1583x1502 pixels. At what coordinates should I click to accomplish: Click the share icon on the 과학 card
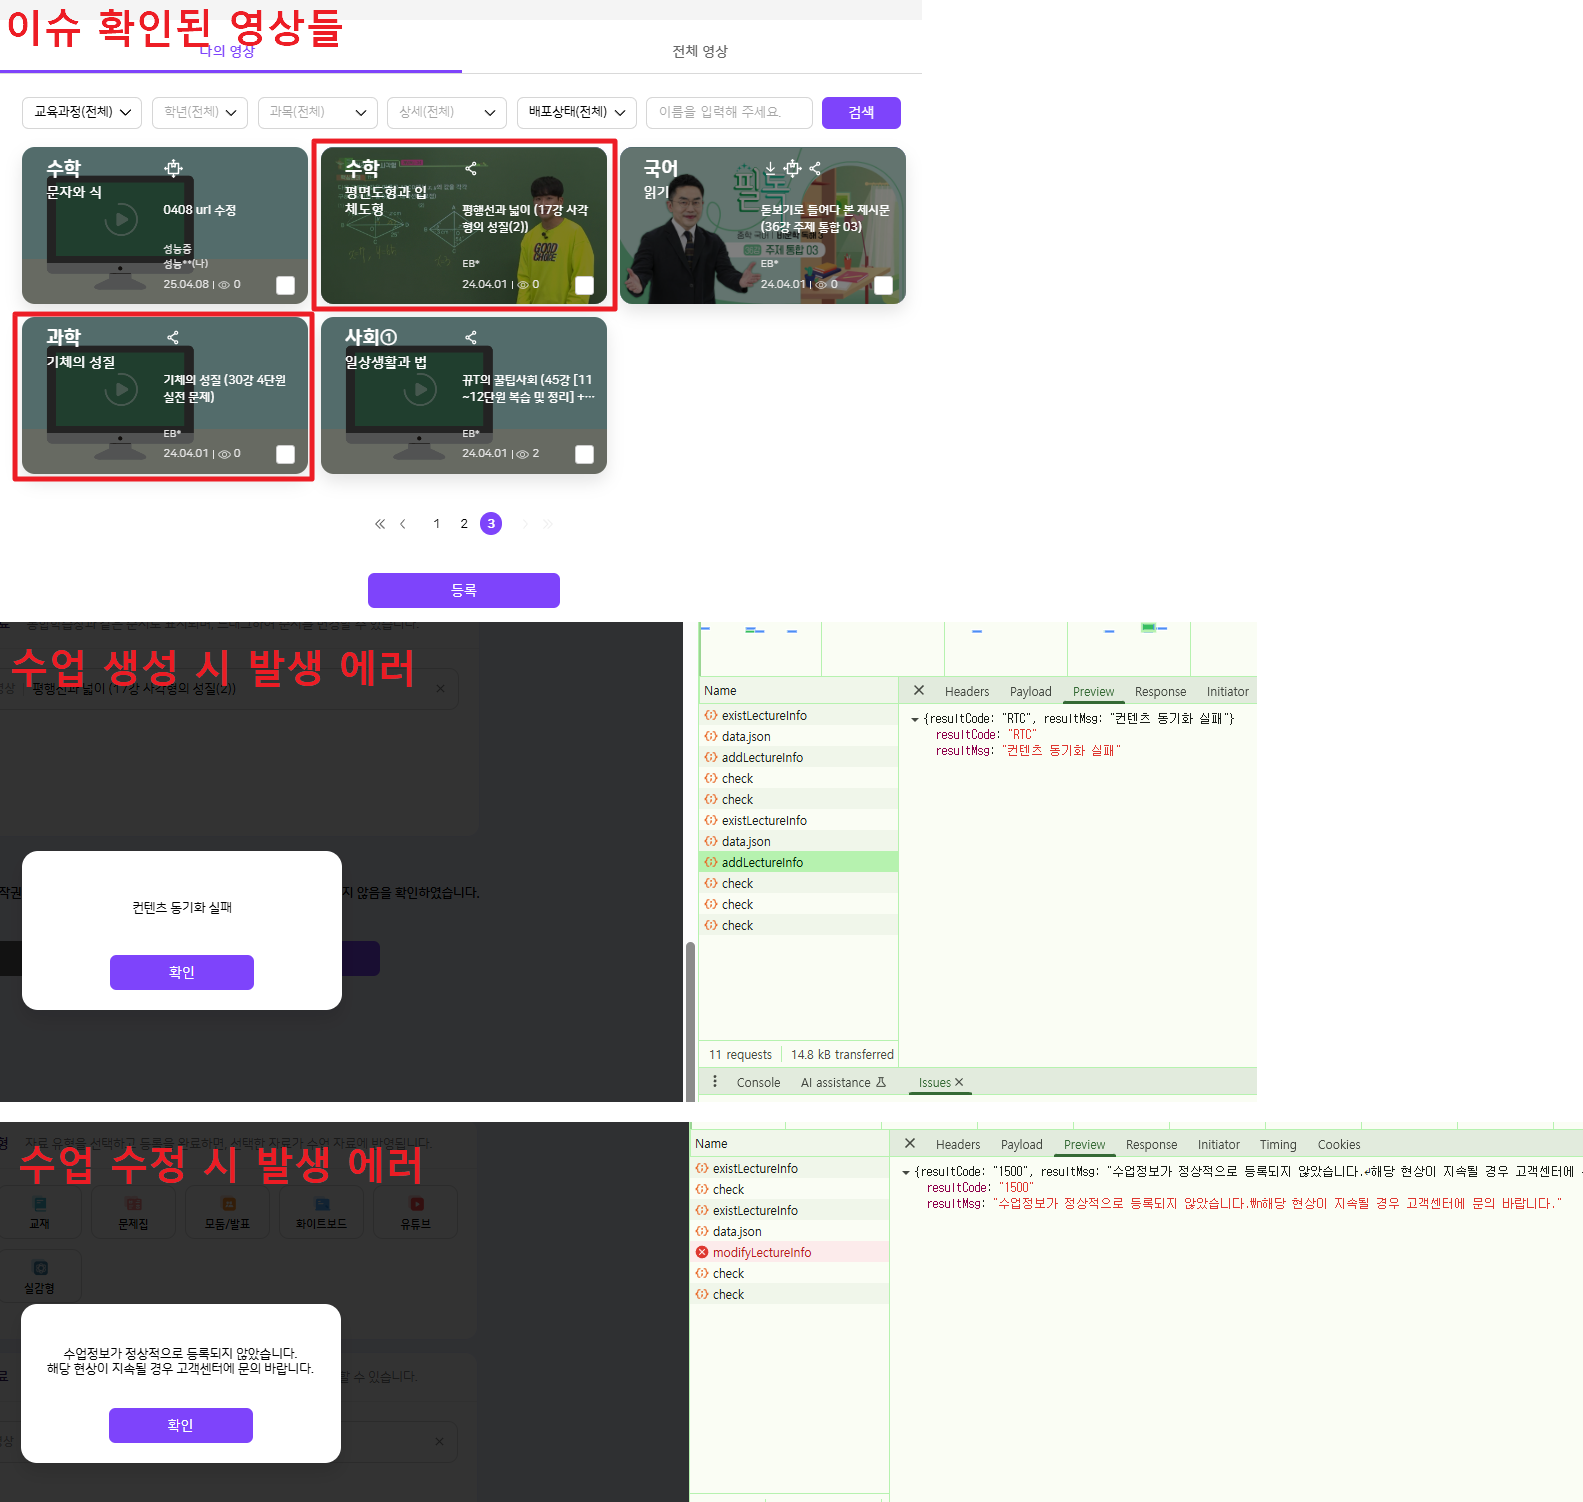pos(173,338)
